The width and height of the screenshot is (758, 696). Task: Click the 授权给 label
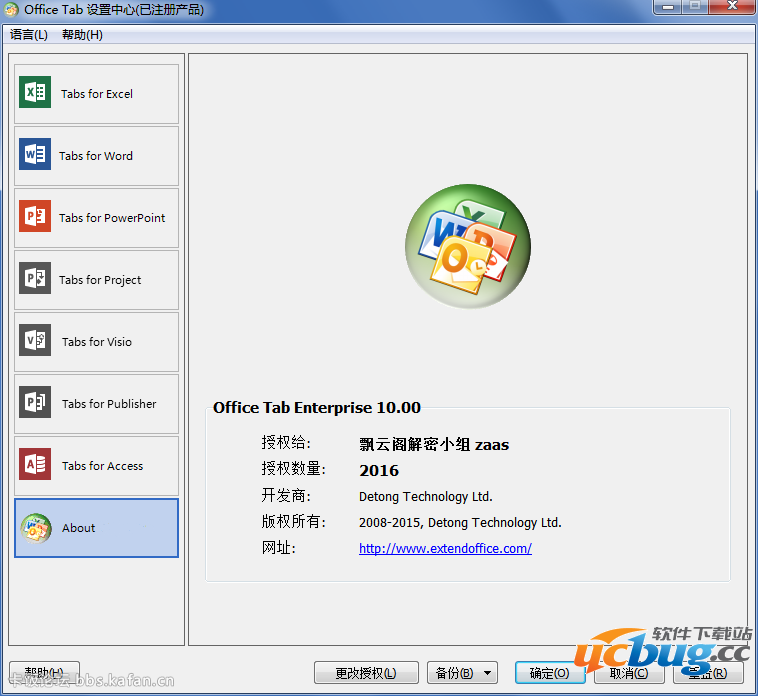pyautogui.click(x=286, y=443)
